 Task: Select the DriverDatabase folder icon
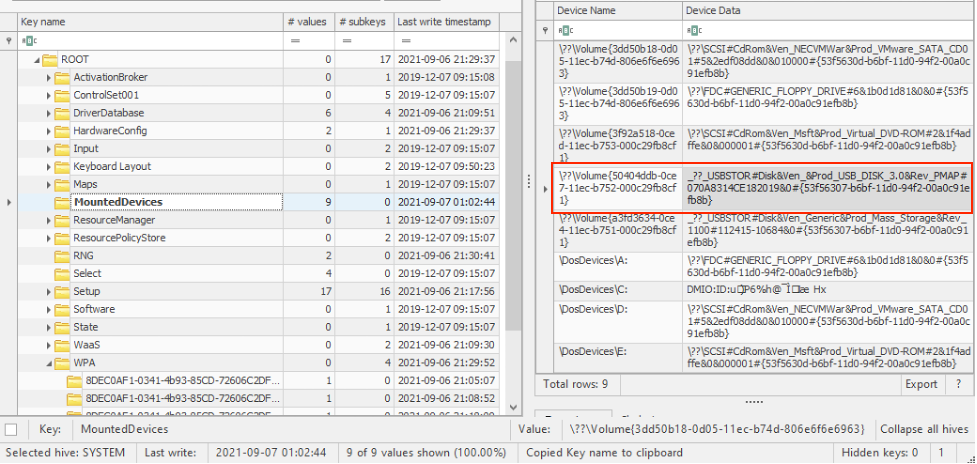click(x=62, y=113)
